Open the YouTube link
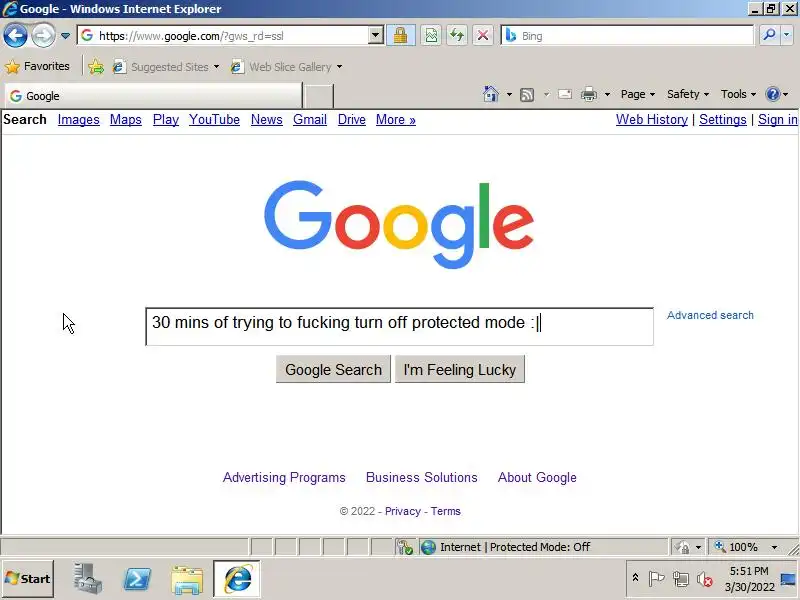 (214, 119)
